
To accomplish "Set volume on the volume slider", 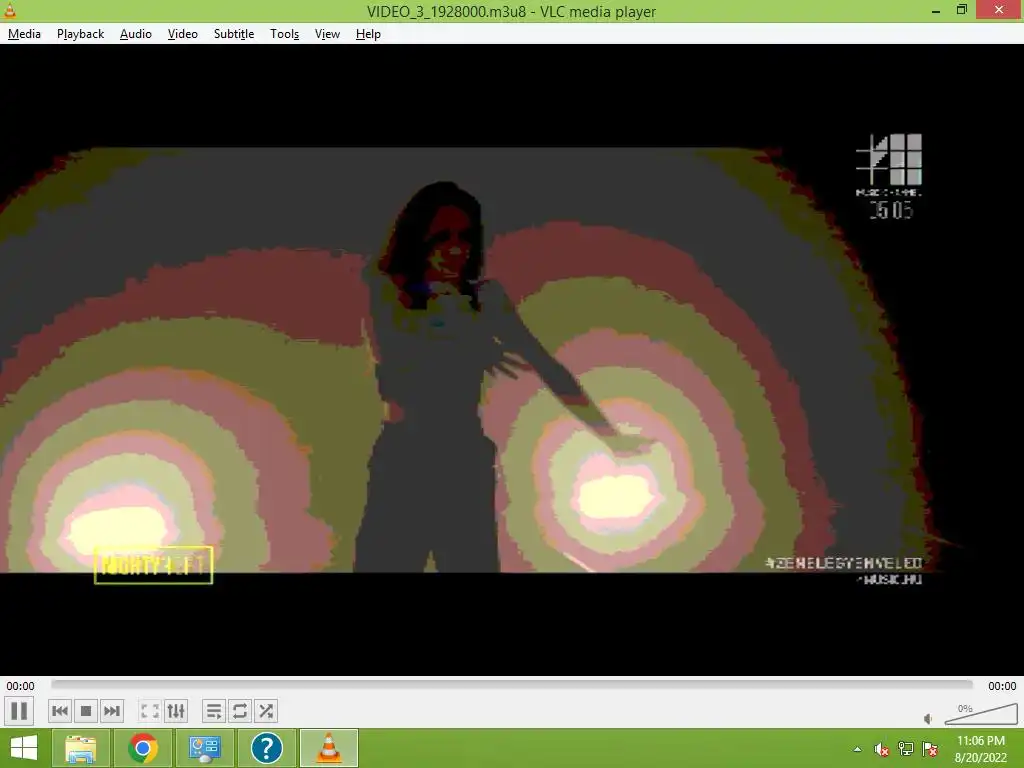I will tap(981, 714).
